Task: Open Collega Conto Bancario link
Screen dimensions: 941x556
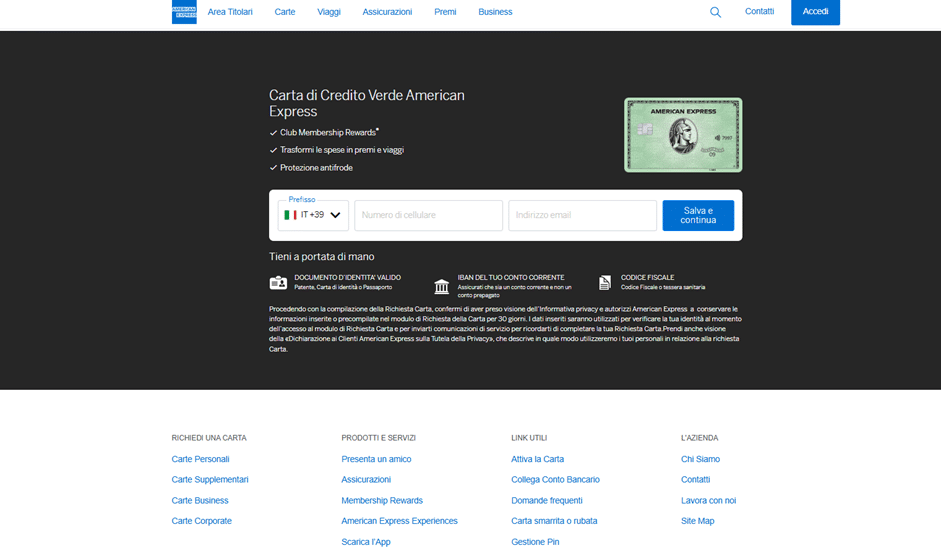Action: click(x=556, y=480)
